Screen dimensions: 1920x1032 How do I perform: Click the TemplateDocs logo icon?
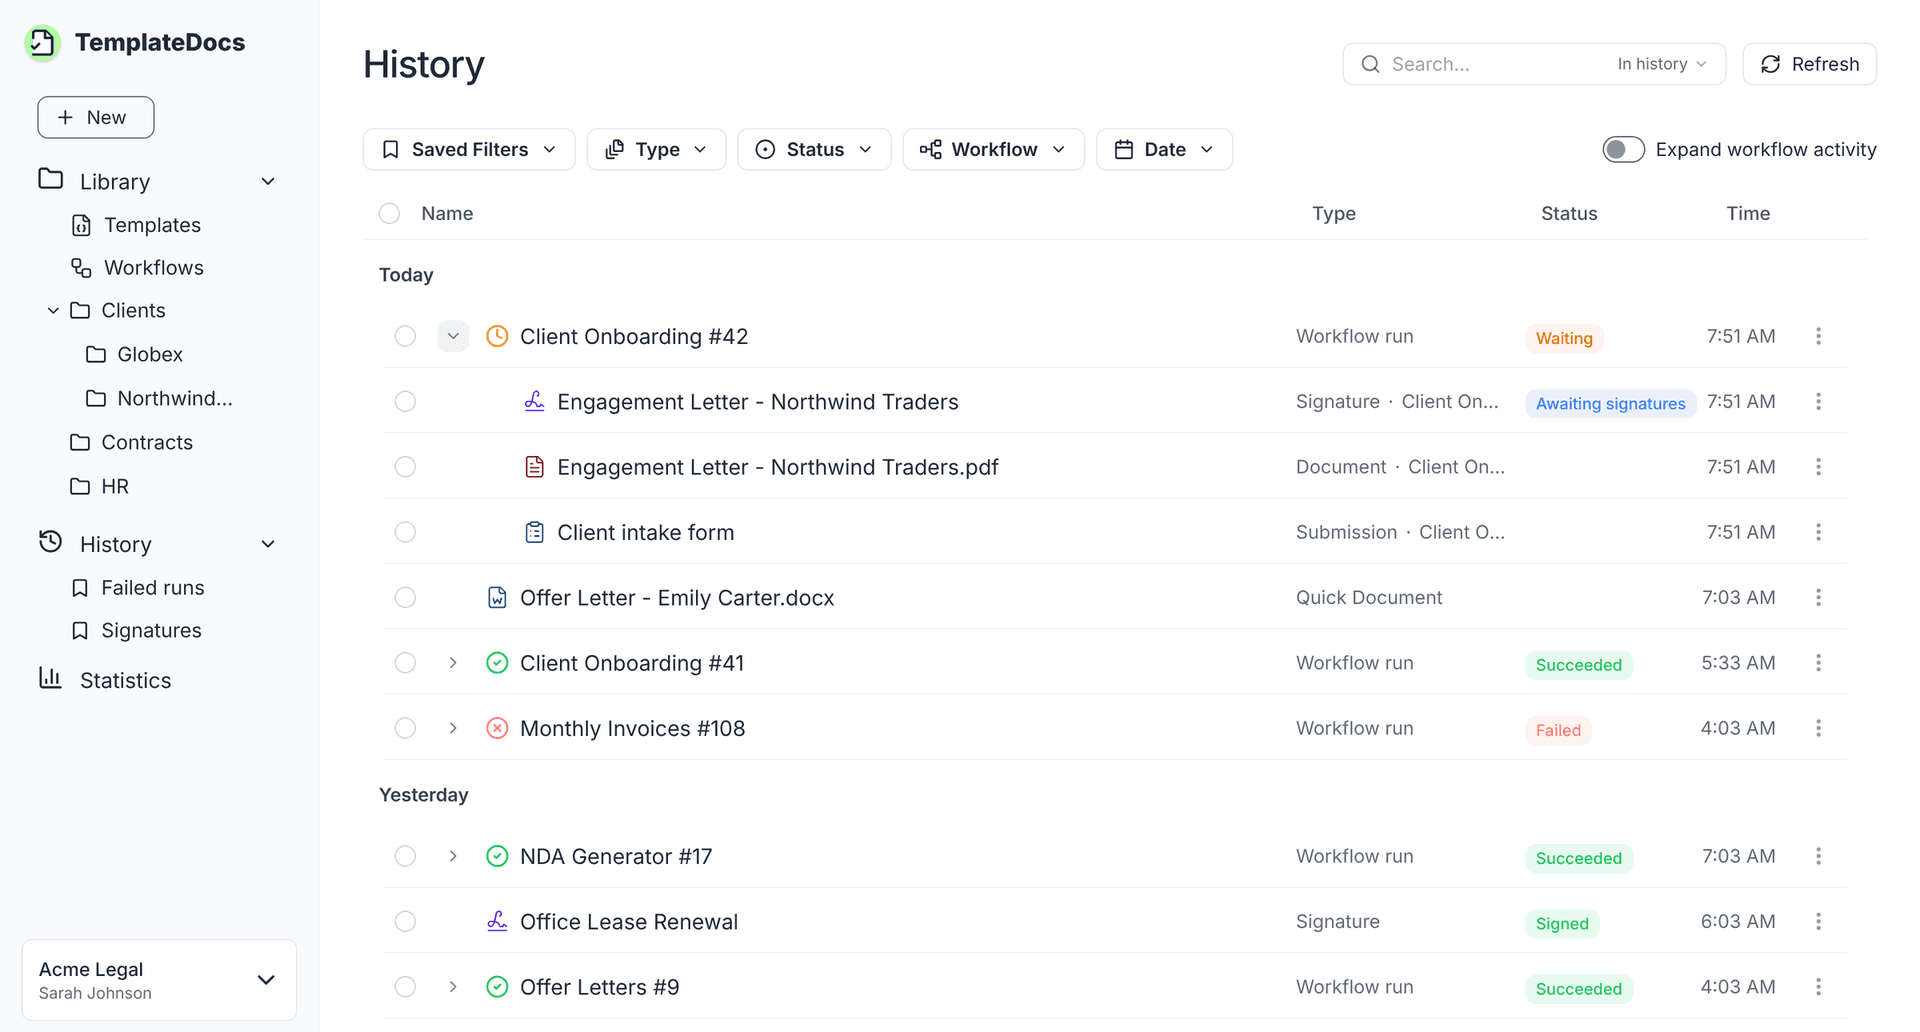[42, 42]
